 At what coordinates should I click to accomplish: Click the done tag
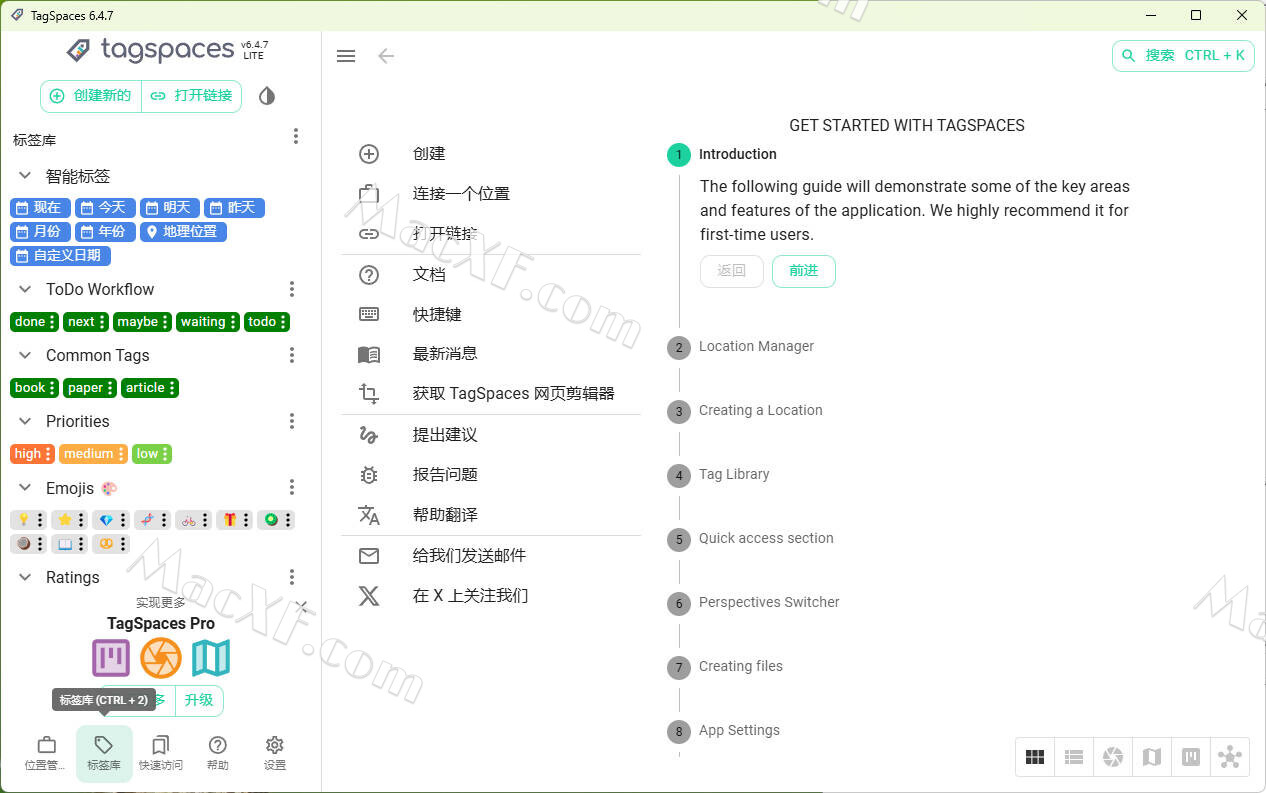point(34,322)
